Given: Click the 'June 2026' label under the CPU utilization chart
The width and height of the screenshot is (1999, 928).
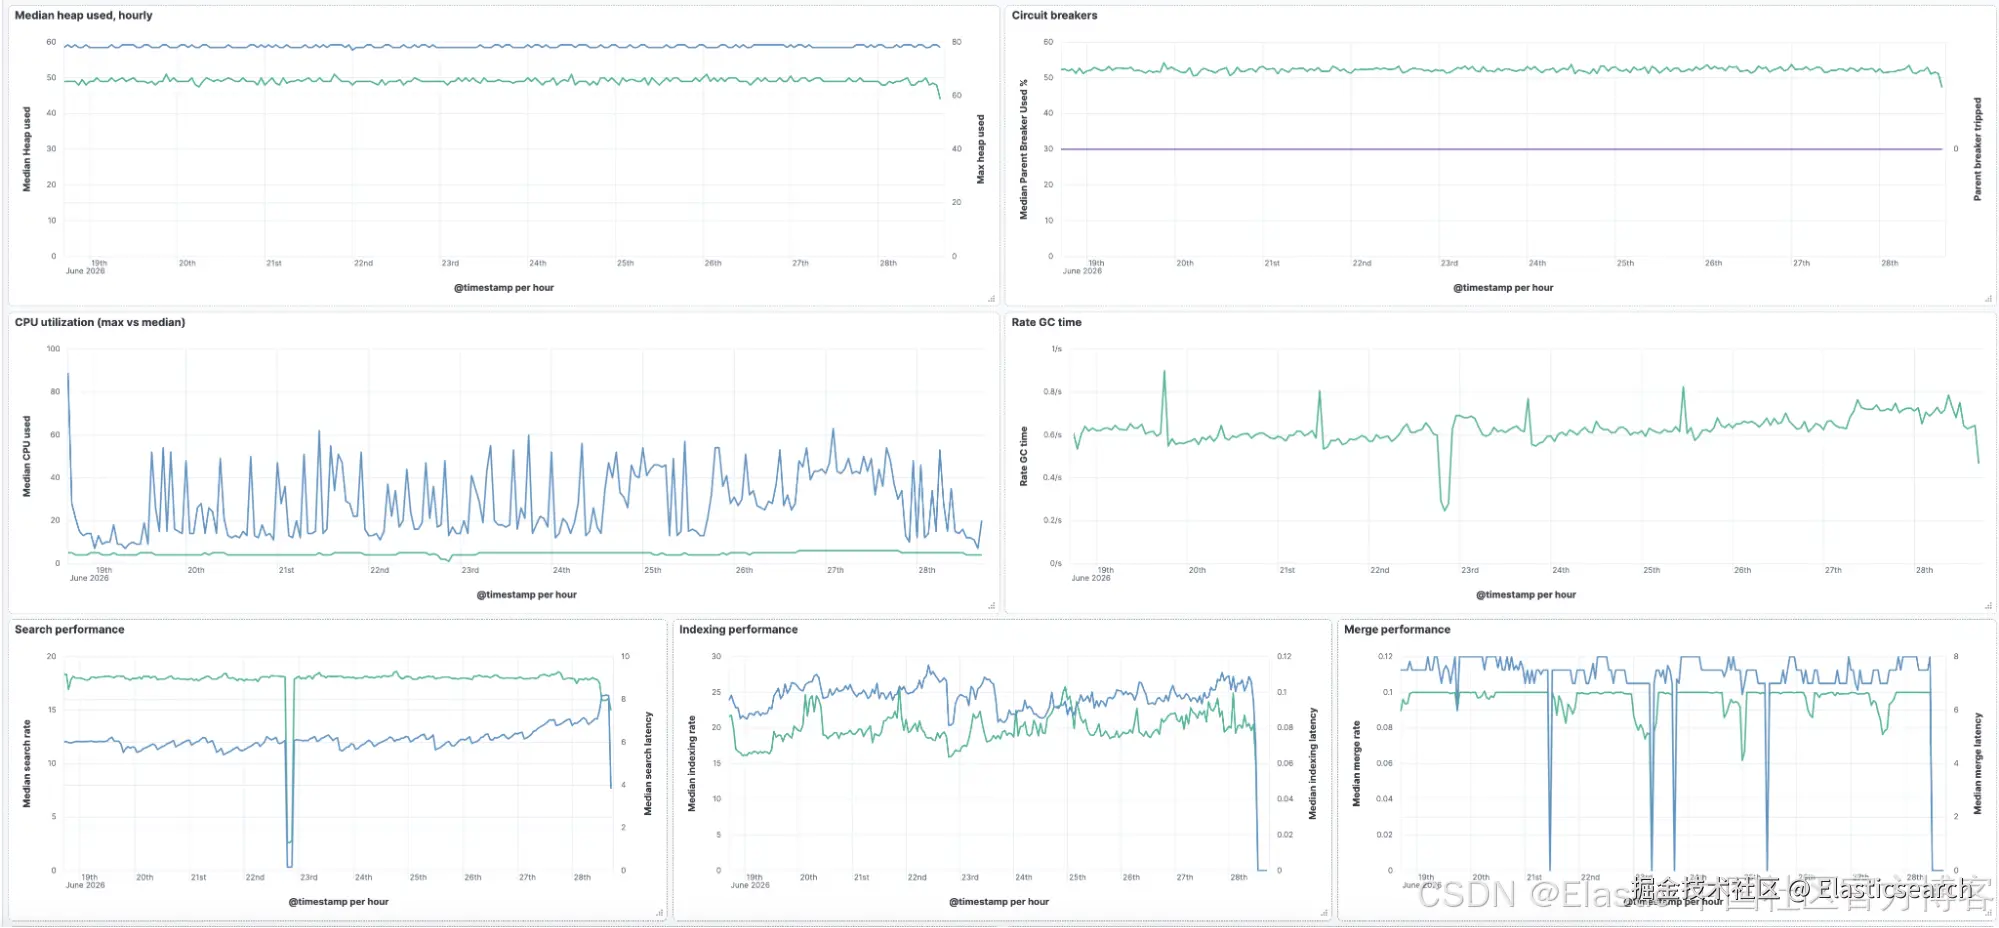Looking at the screenshot, I should tap(89, 578).
